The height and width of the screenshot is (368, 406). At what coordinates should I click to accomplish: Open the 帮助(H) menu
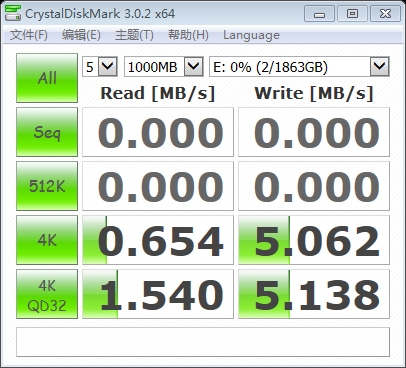tap(188, 35)
